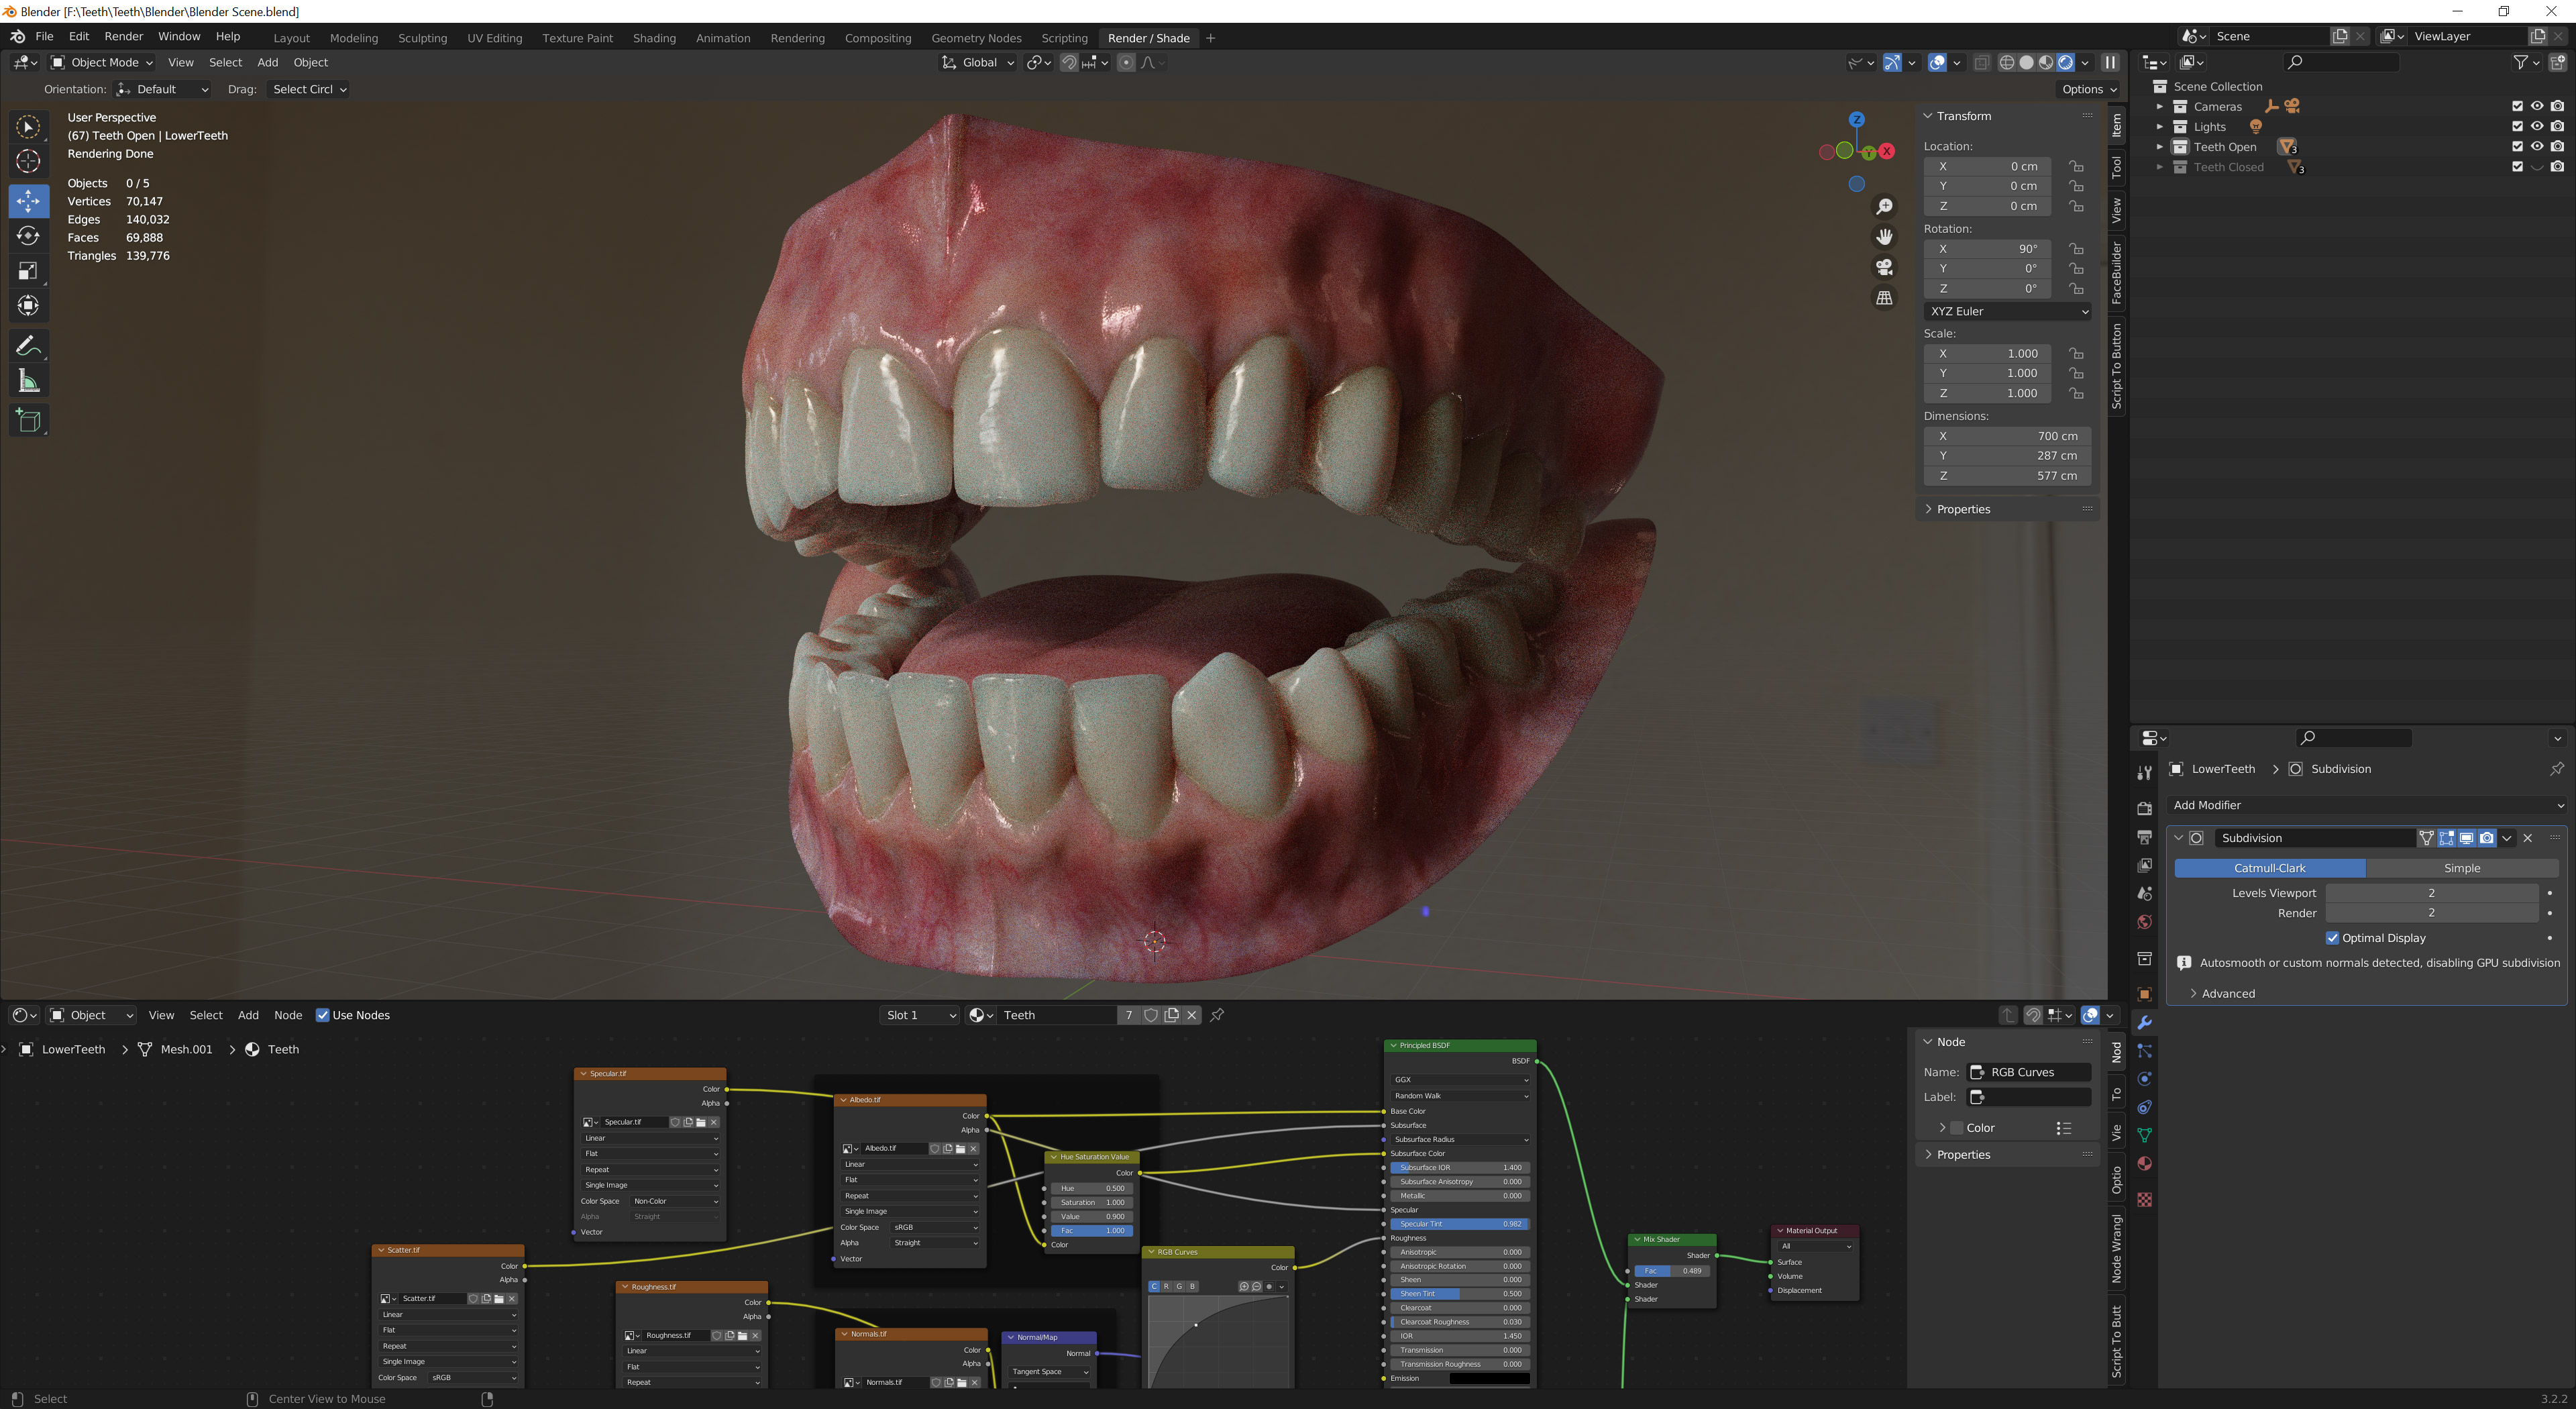Select the Move tool in the viewport toolbar
The height and width of the screenshot is (1409, 2576).
28,201
